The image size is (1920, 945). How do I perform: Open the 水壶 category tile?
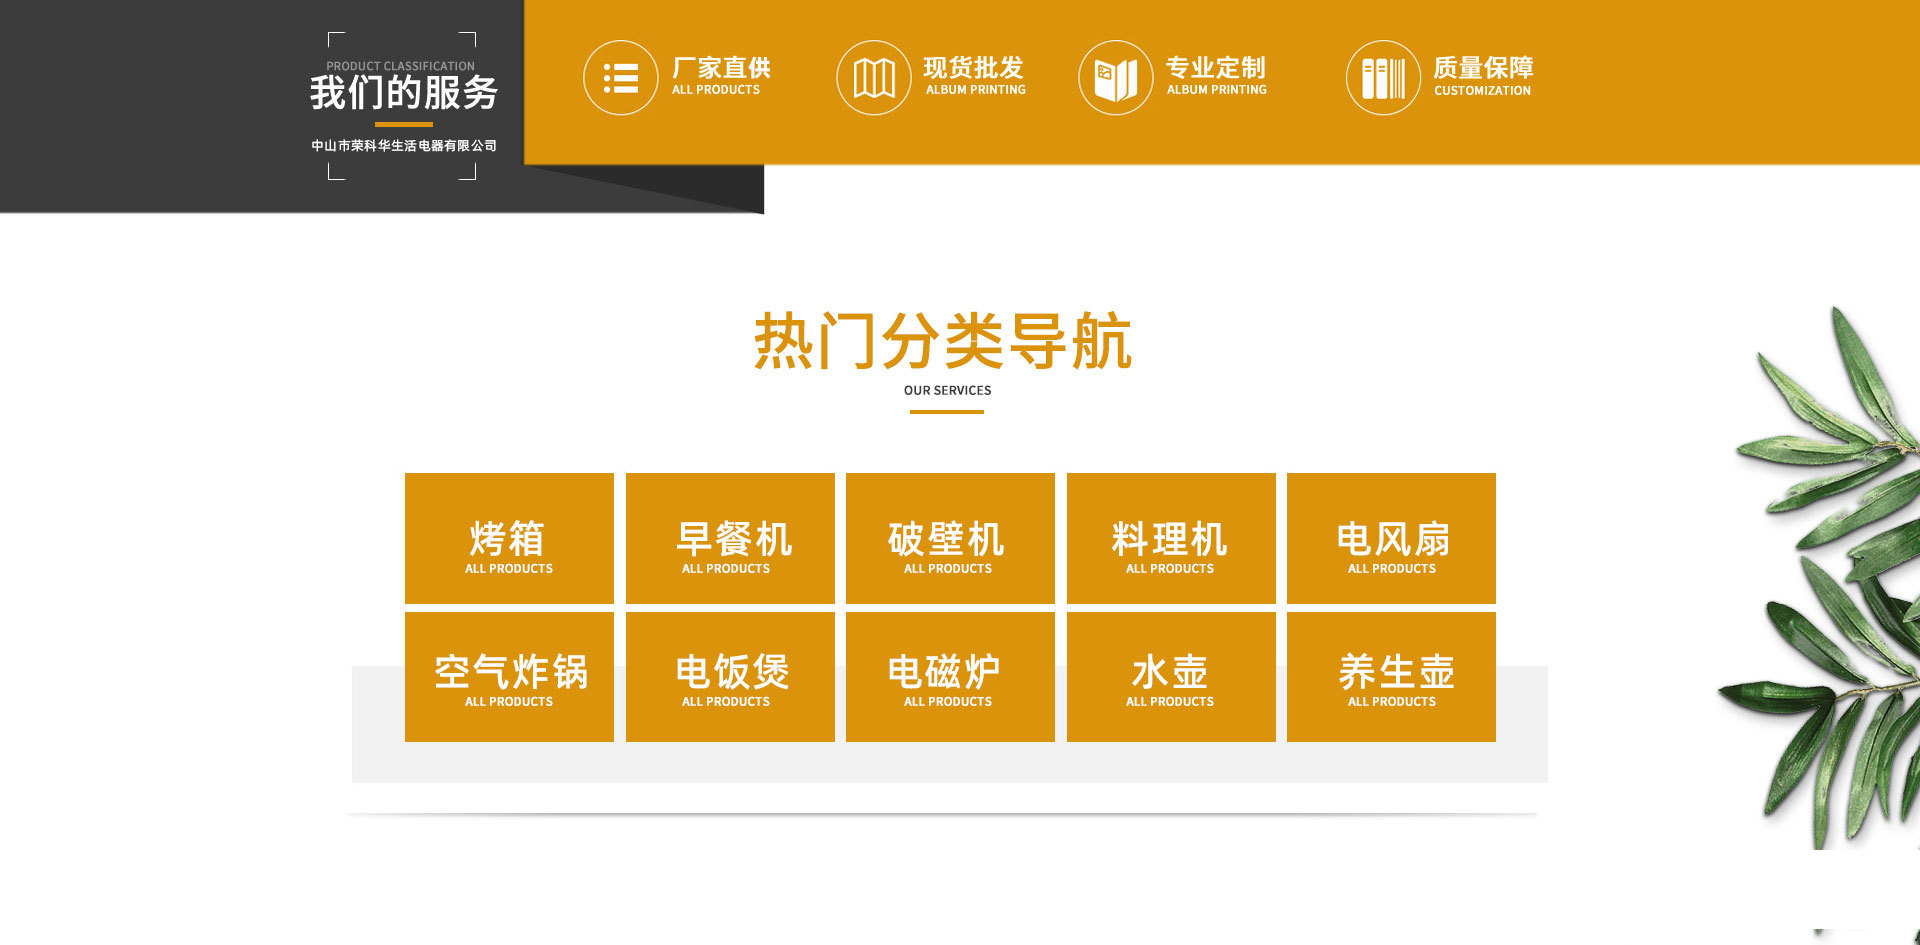1171,677
